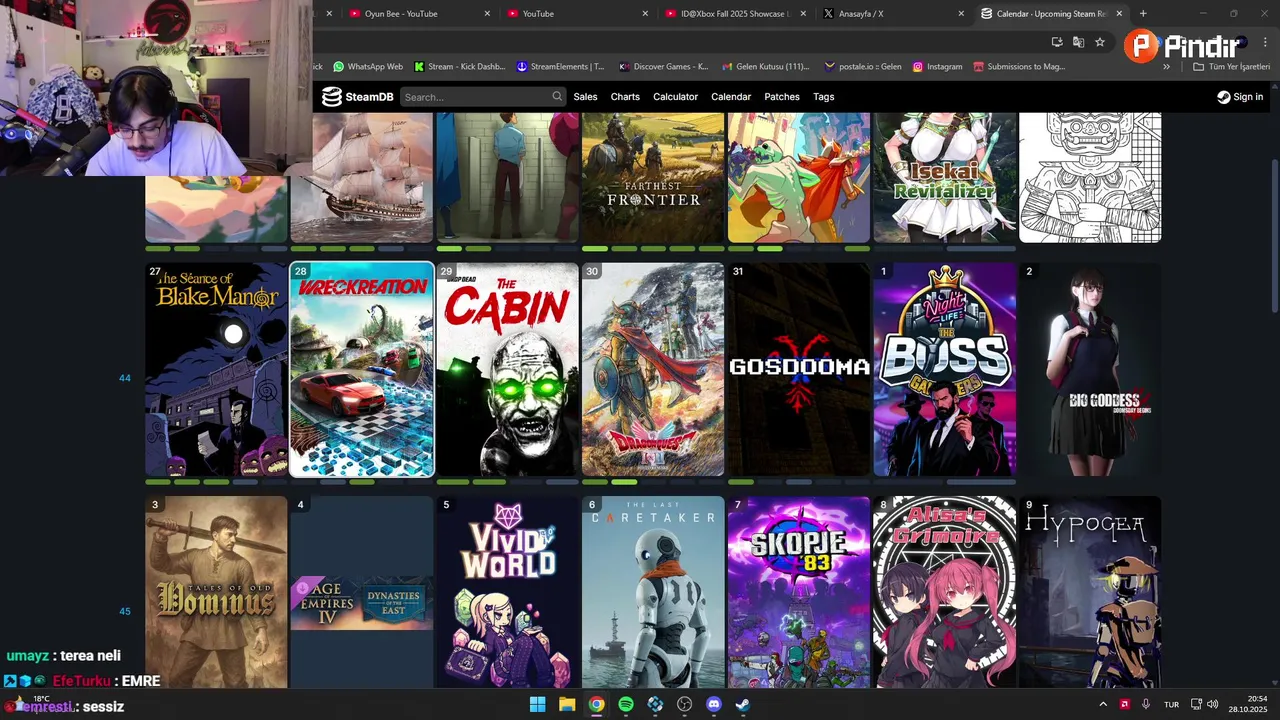Open The Cabin game card
1280x720 pixels.
pyautogui.click(x=508, y=370)
